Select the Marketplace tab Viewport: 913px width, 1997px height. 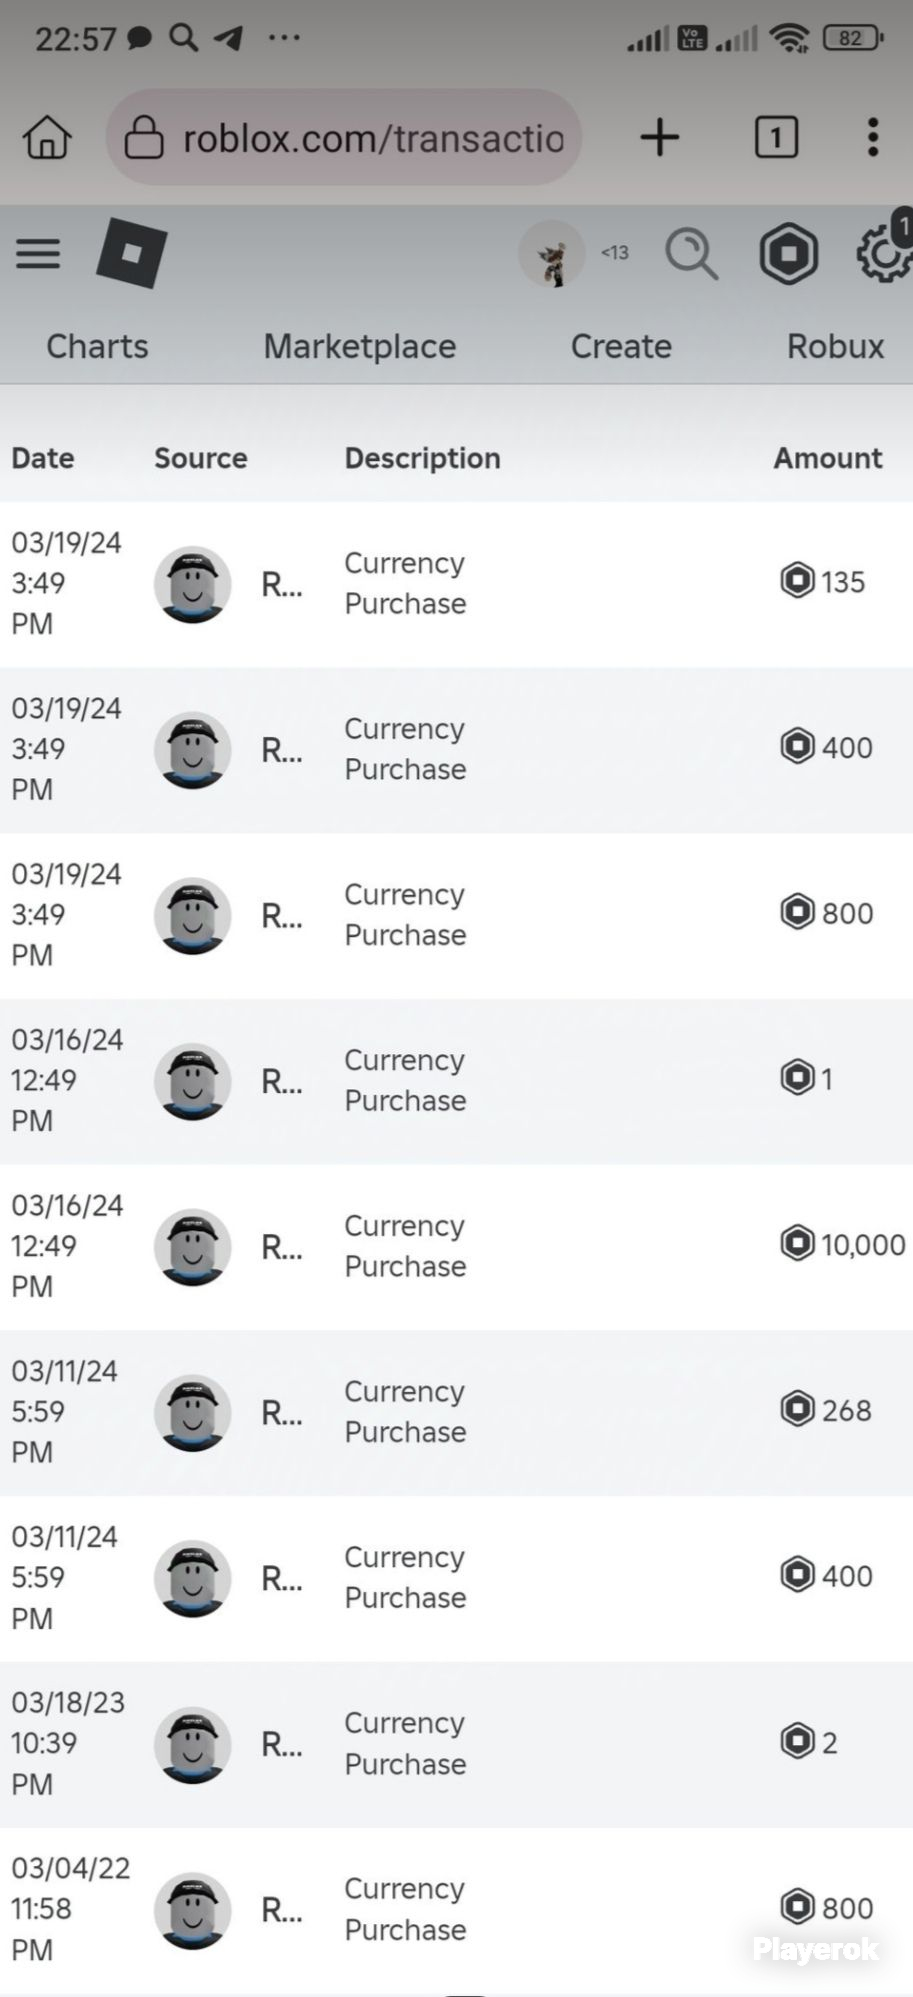click(x=360, y=346)
